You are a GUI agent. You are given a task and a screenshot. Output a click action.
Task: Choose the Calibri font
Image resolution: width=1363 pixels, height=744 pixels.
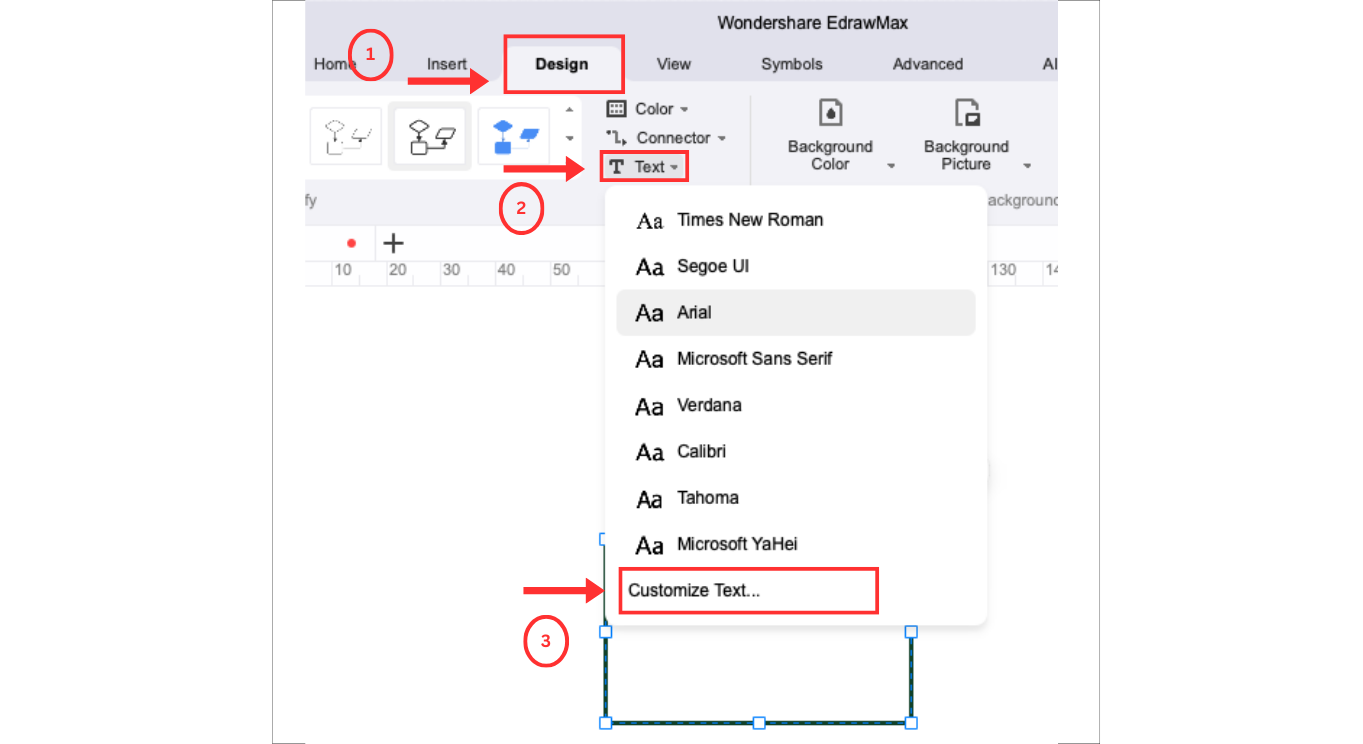pyautogui.click(x=795, y=451)
